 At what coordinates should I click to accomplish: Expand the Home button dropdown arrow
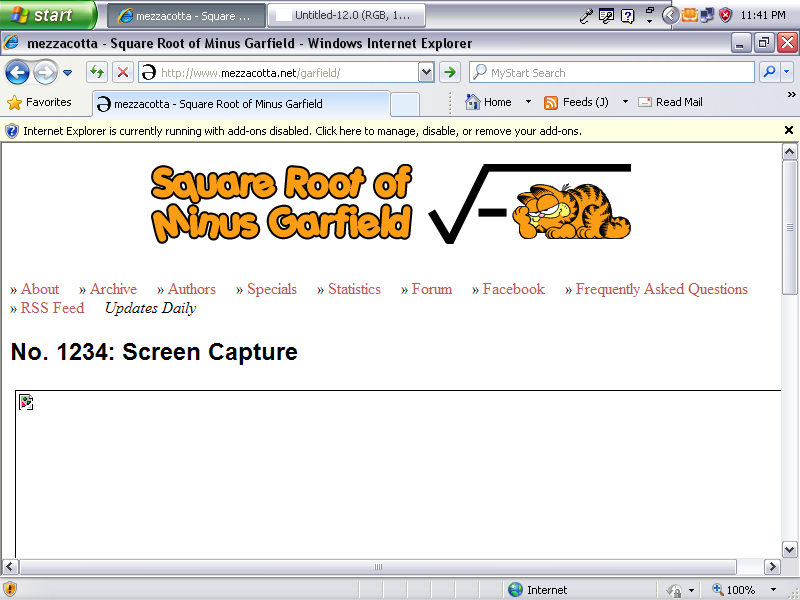(528, 102)
